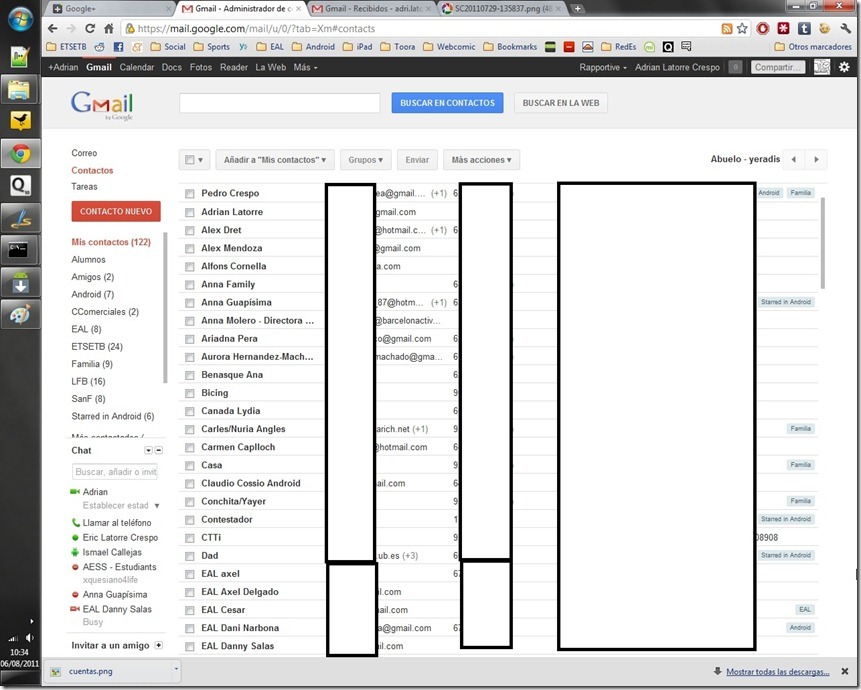Open Adrian Latorre Crespo account menu
861x690 pixels.
pyautogui.click(x=677, y=67)
